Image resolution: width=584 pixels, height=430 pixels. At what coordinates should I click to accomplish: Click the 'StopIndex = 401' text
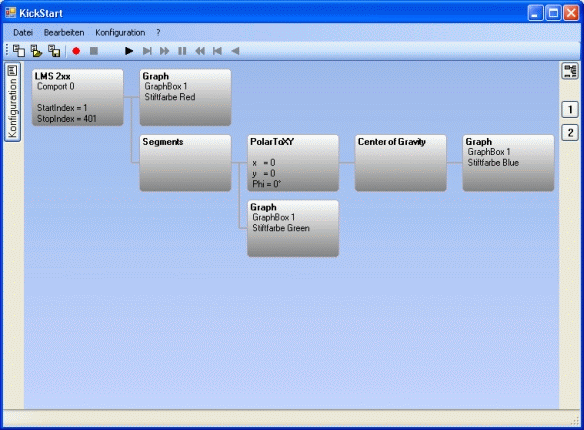[67, 119]
